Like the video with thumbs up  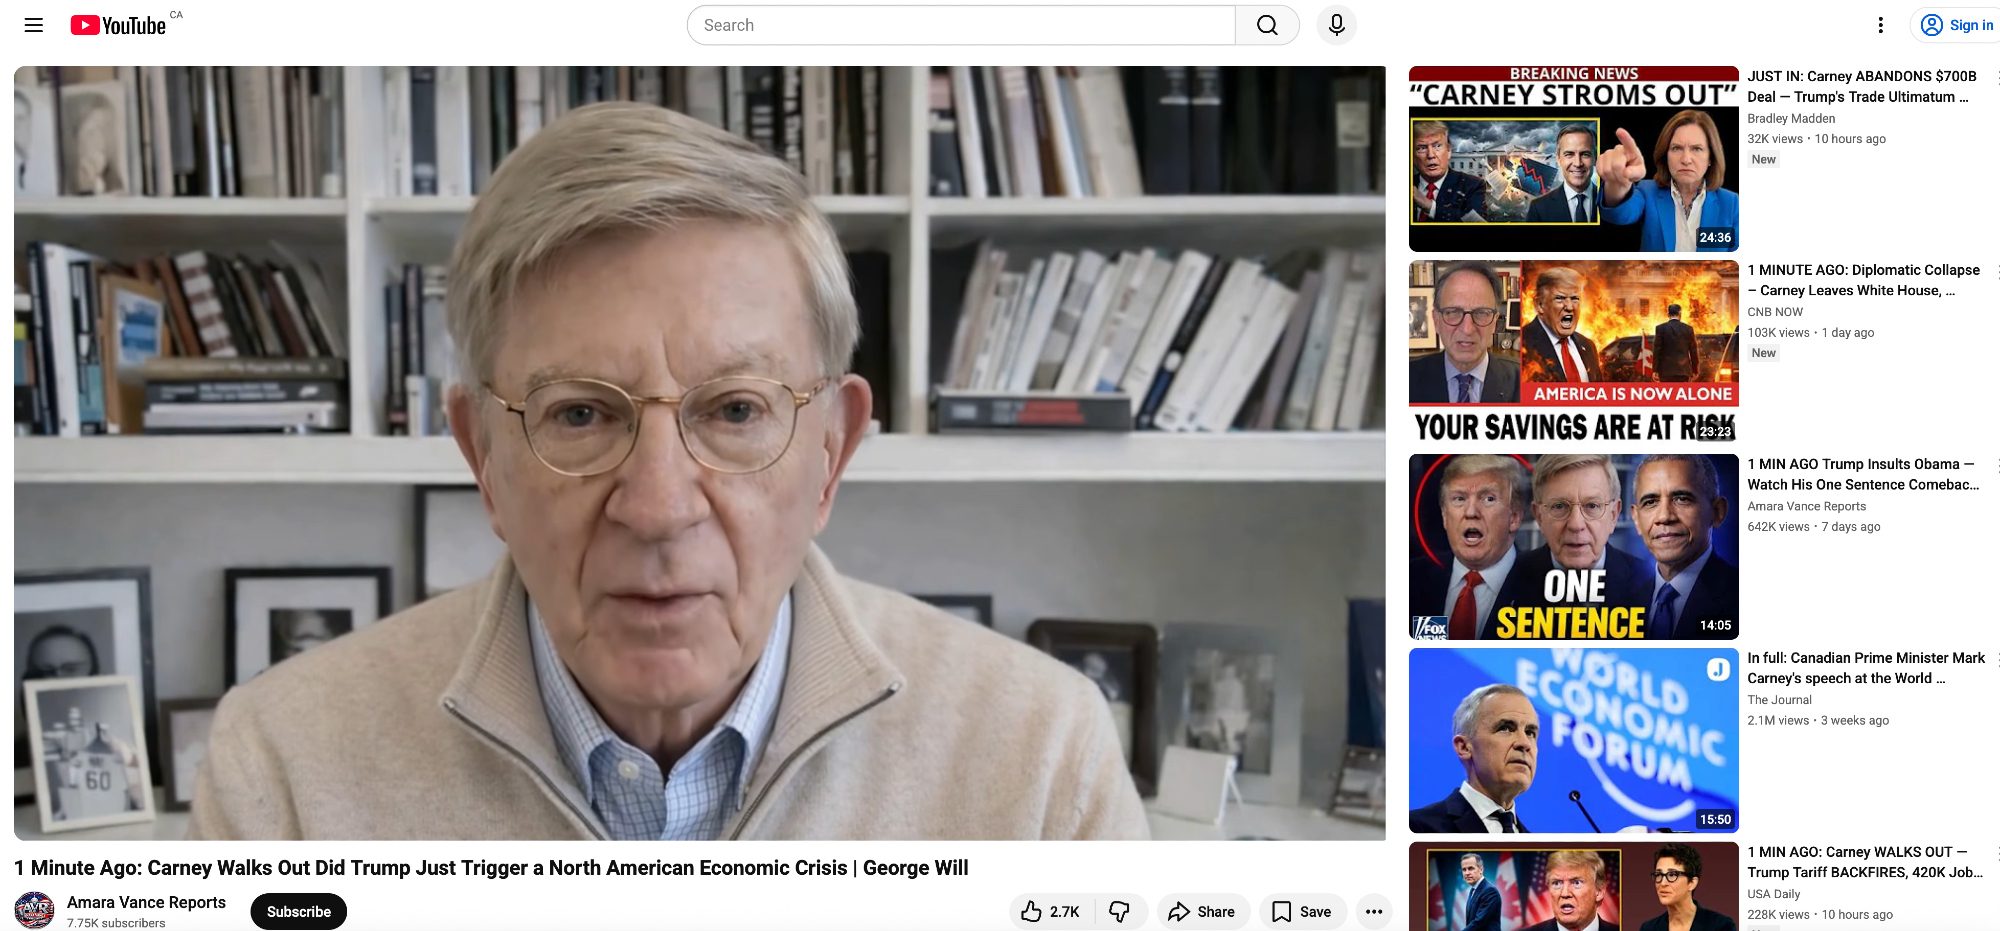pyautogui.click(x=1050, y=911)
